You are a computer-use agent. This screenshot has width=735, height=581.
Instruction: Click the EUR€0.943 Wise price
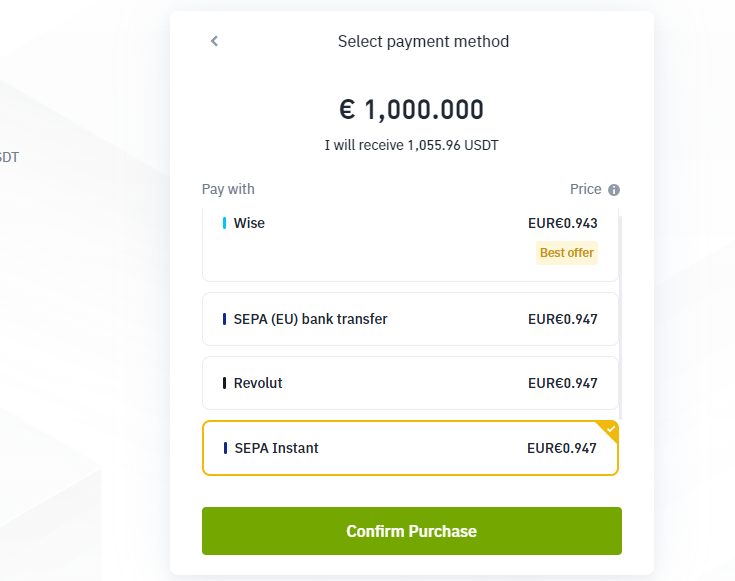click(x=562, y=223)
